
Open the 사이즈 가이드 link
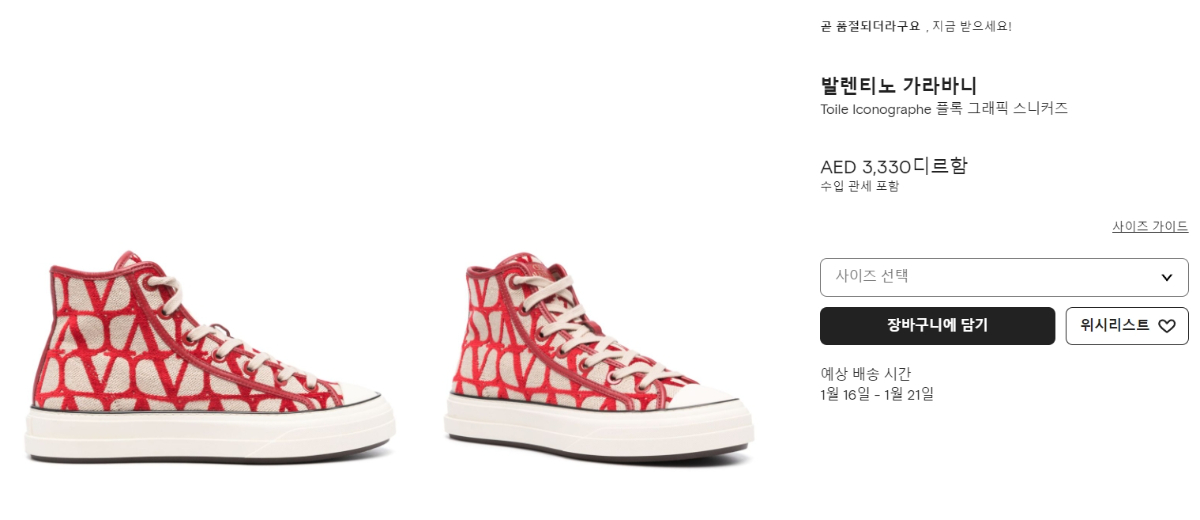(1150, 227)
